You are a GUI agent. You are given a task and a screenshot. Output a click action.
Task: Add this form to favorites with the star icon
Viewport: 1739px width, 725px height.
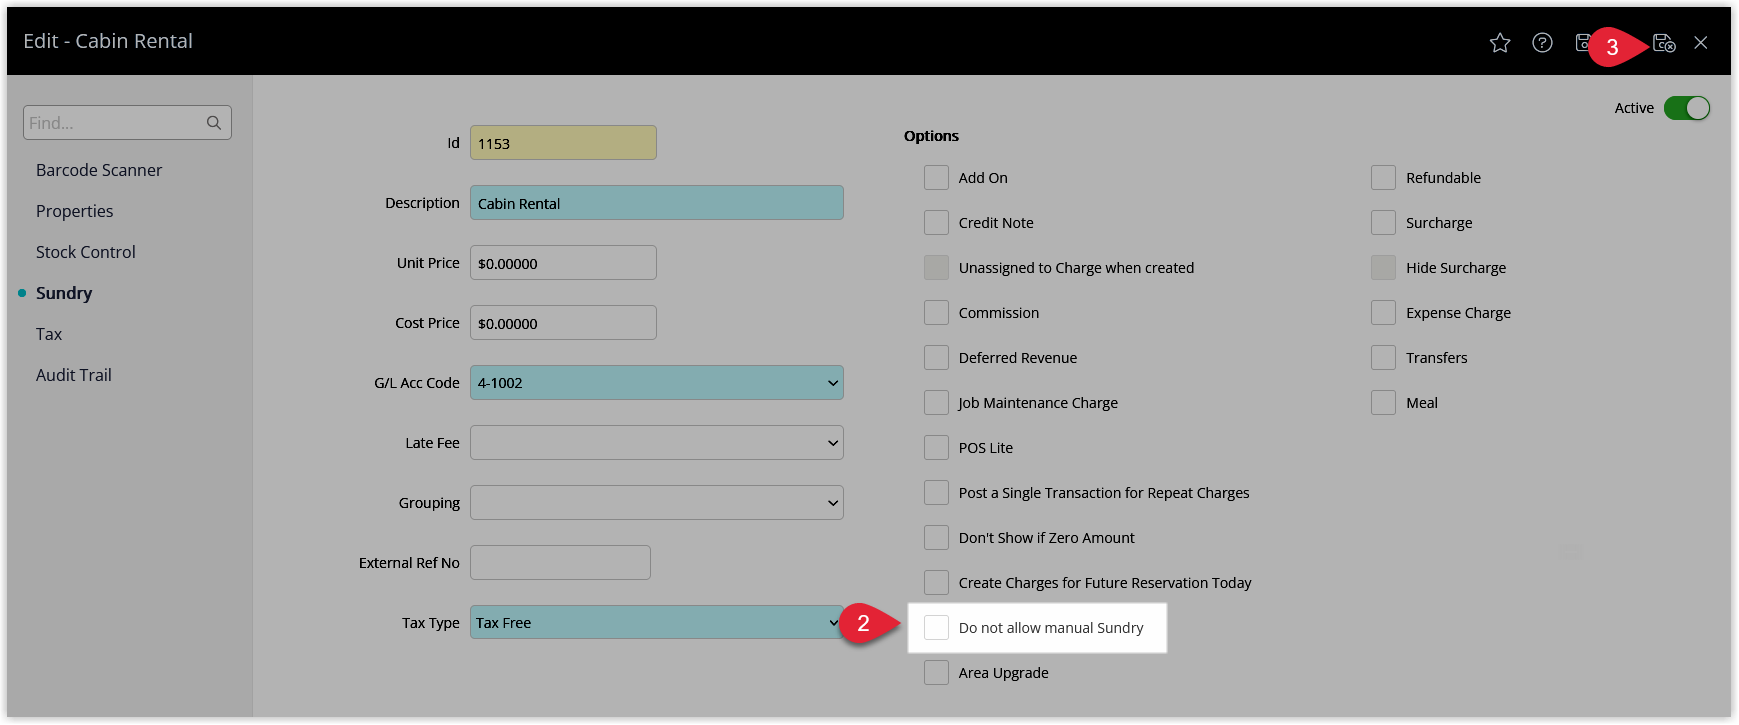pos(1500,42)
